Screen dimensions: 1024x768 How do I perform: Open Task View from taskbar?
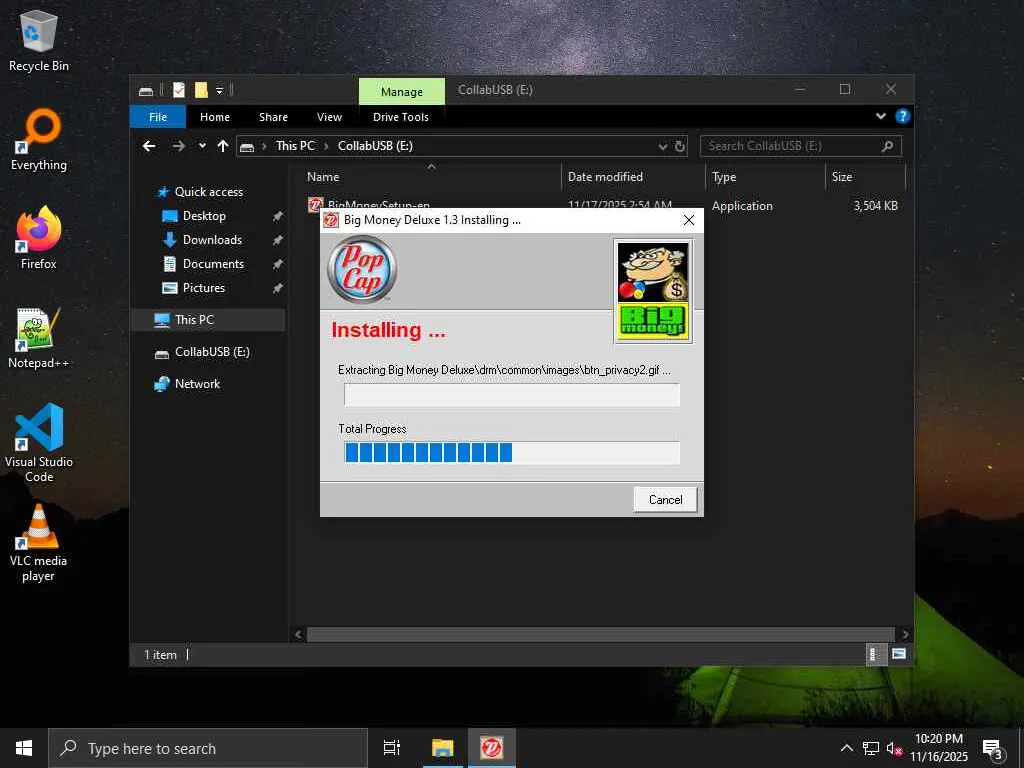coord(392,748)
